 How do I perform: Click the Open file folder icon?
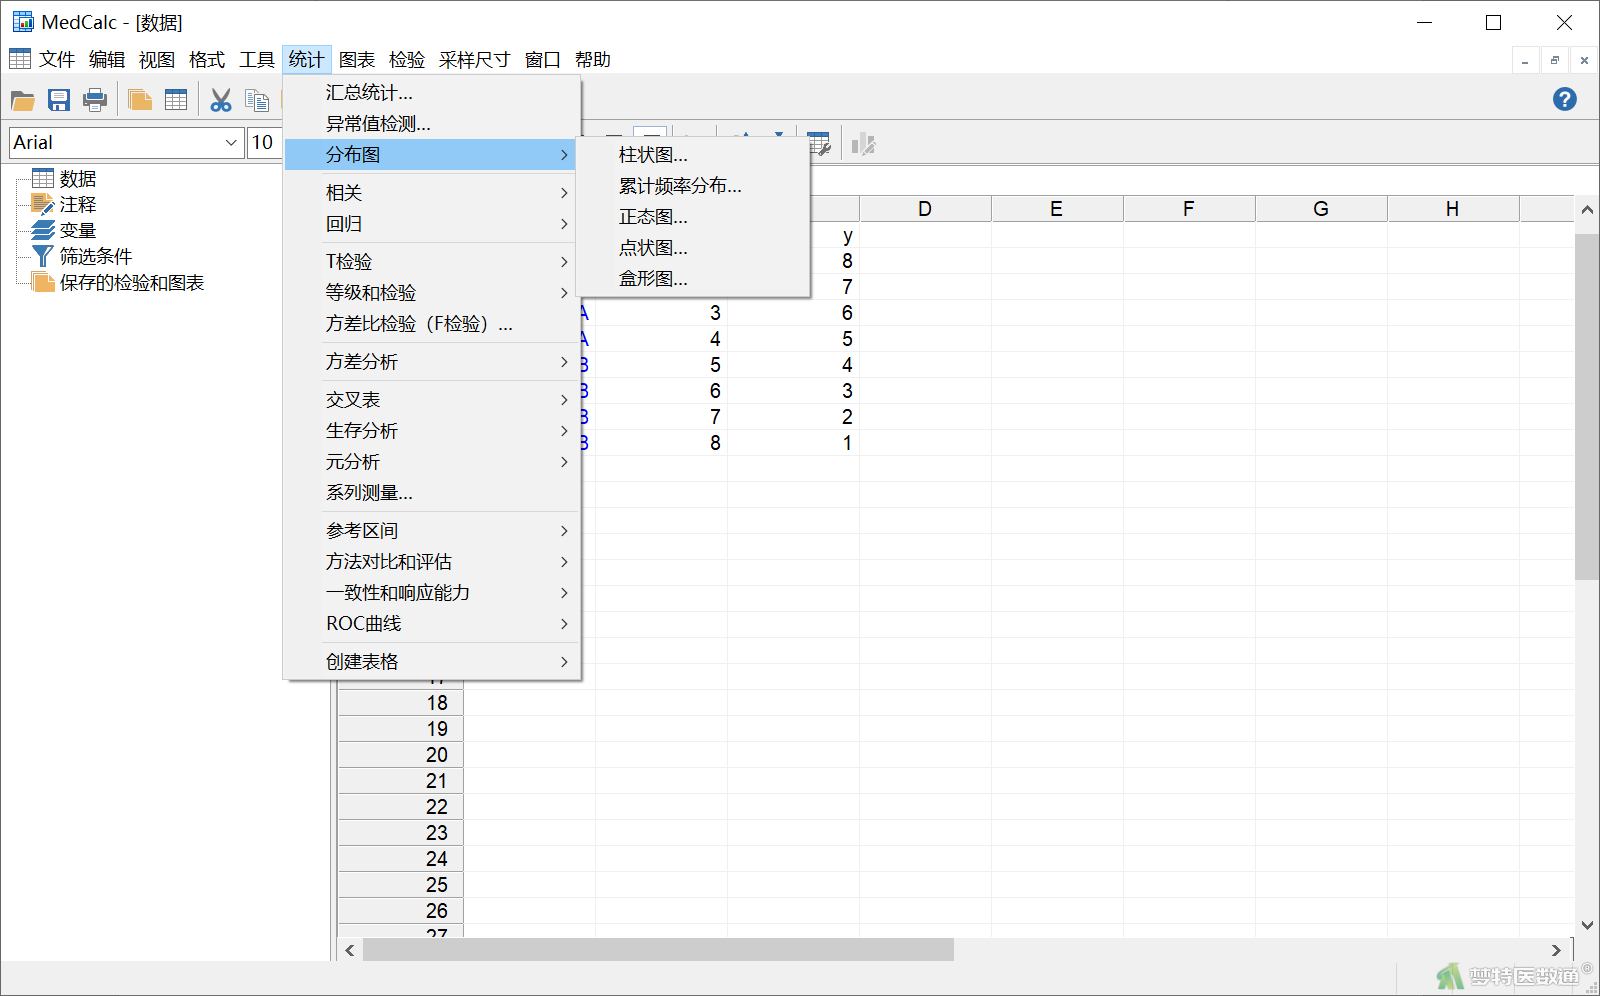22,100
